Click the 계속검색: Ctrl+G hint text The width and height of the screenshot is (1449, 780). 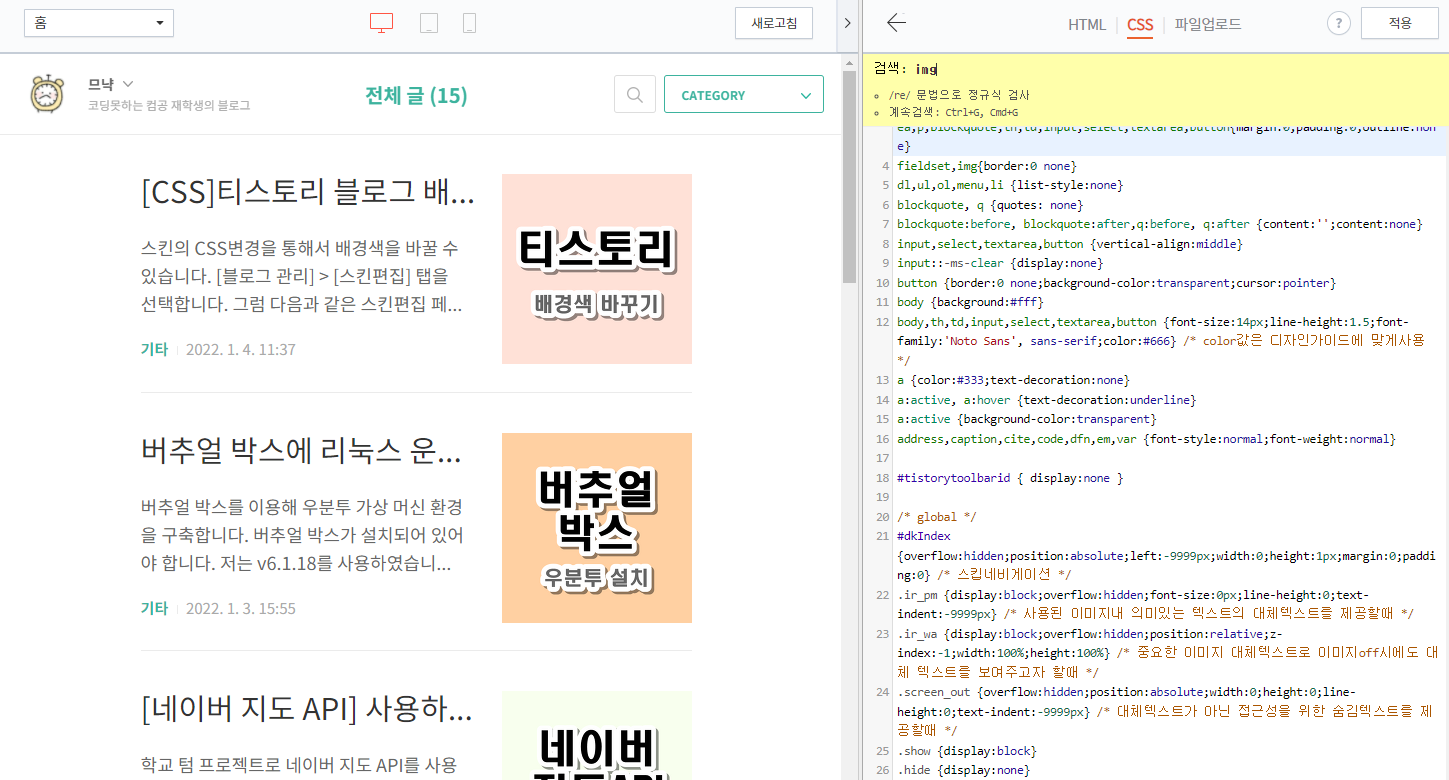(953, 112)
